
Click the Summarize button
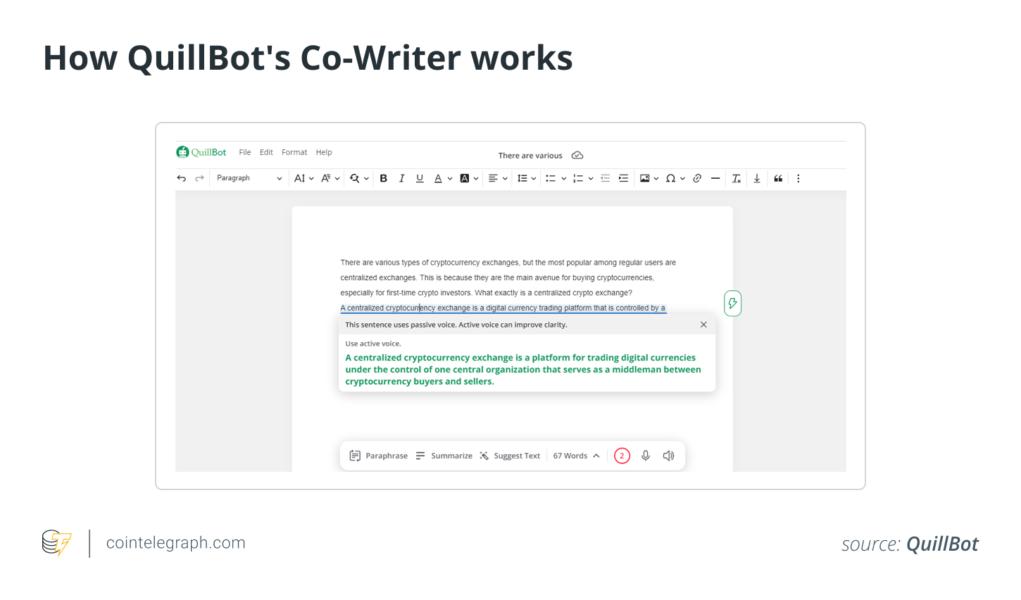point(444,455)
